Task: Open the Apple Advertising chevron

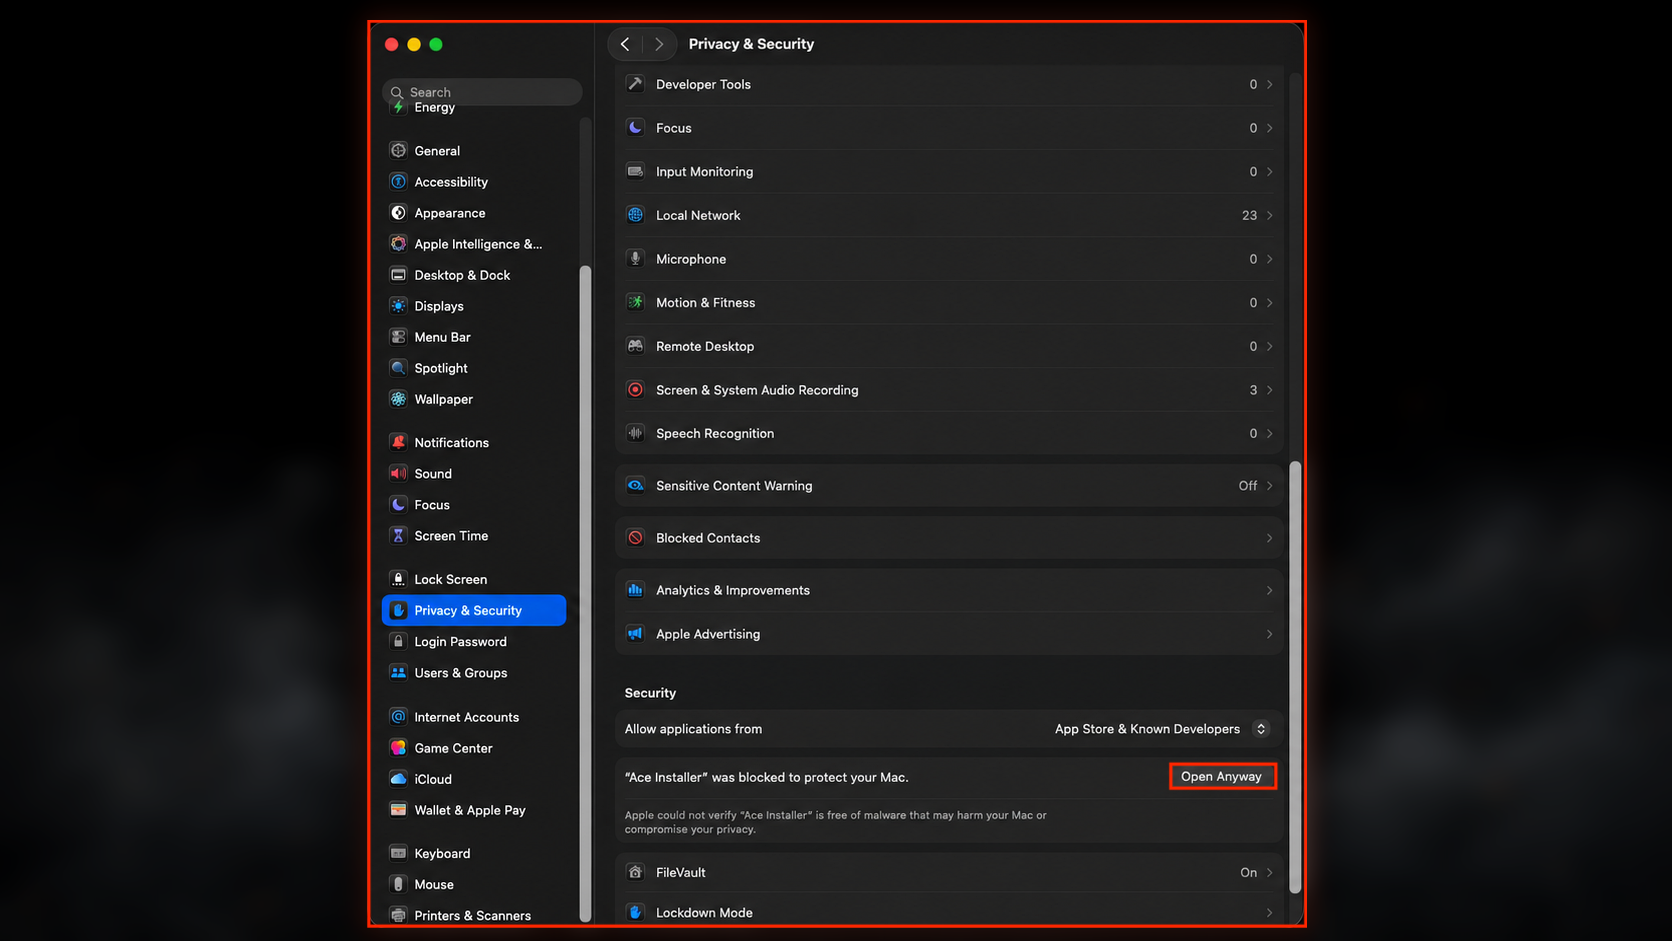Action: (x=1270, y=634)
